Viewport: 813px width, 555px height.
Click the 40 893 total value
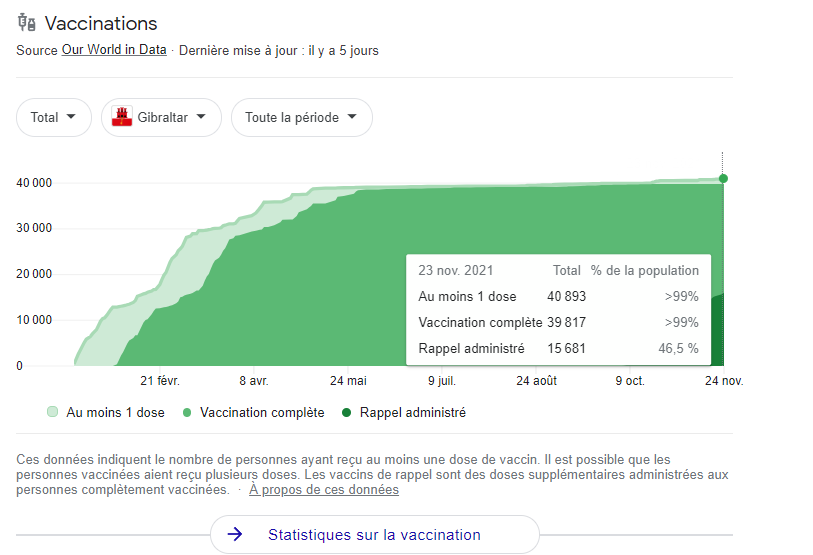coord(566,296)
